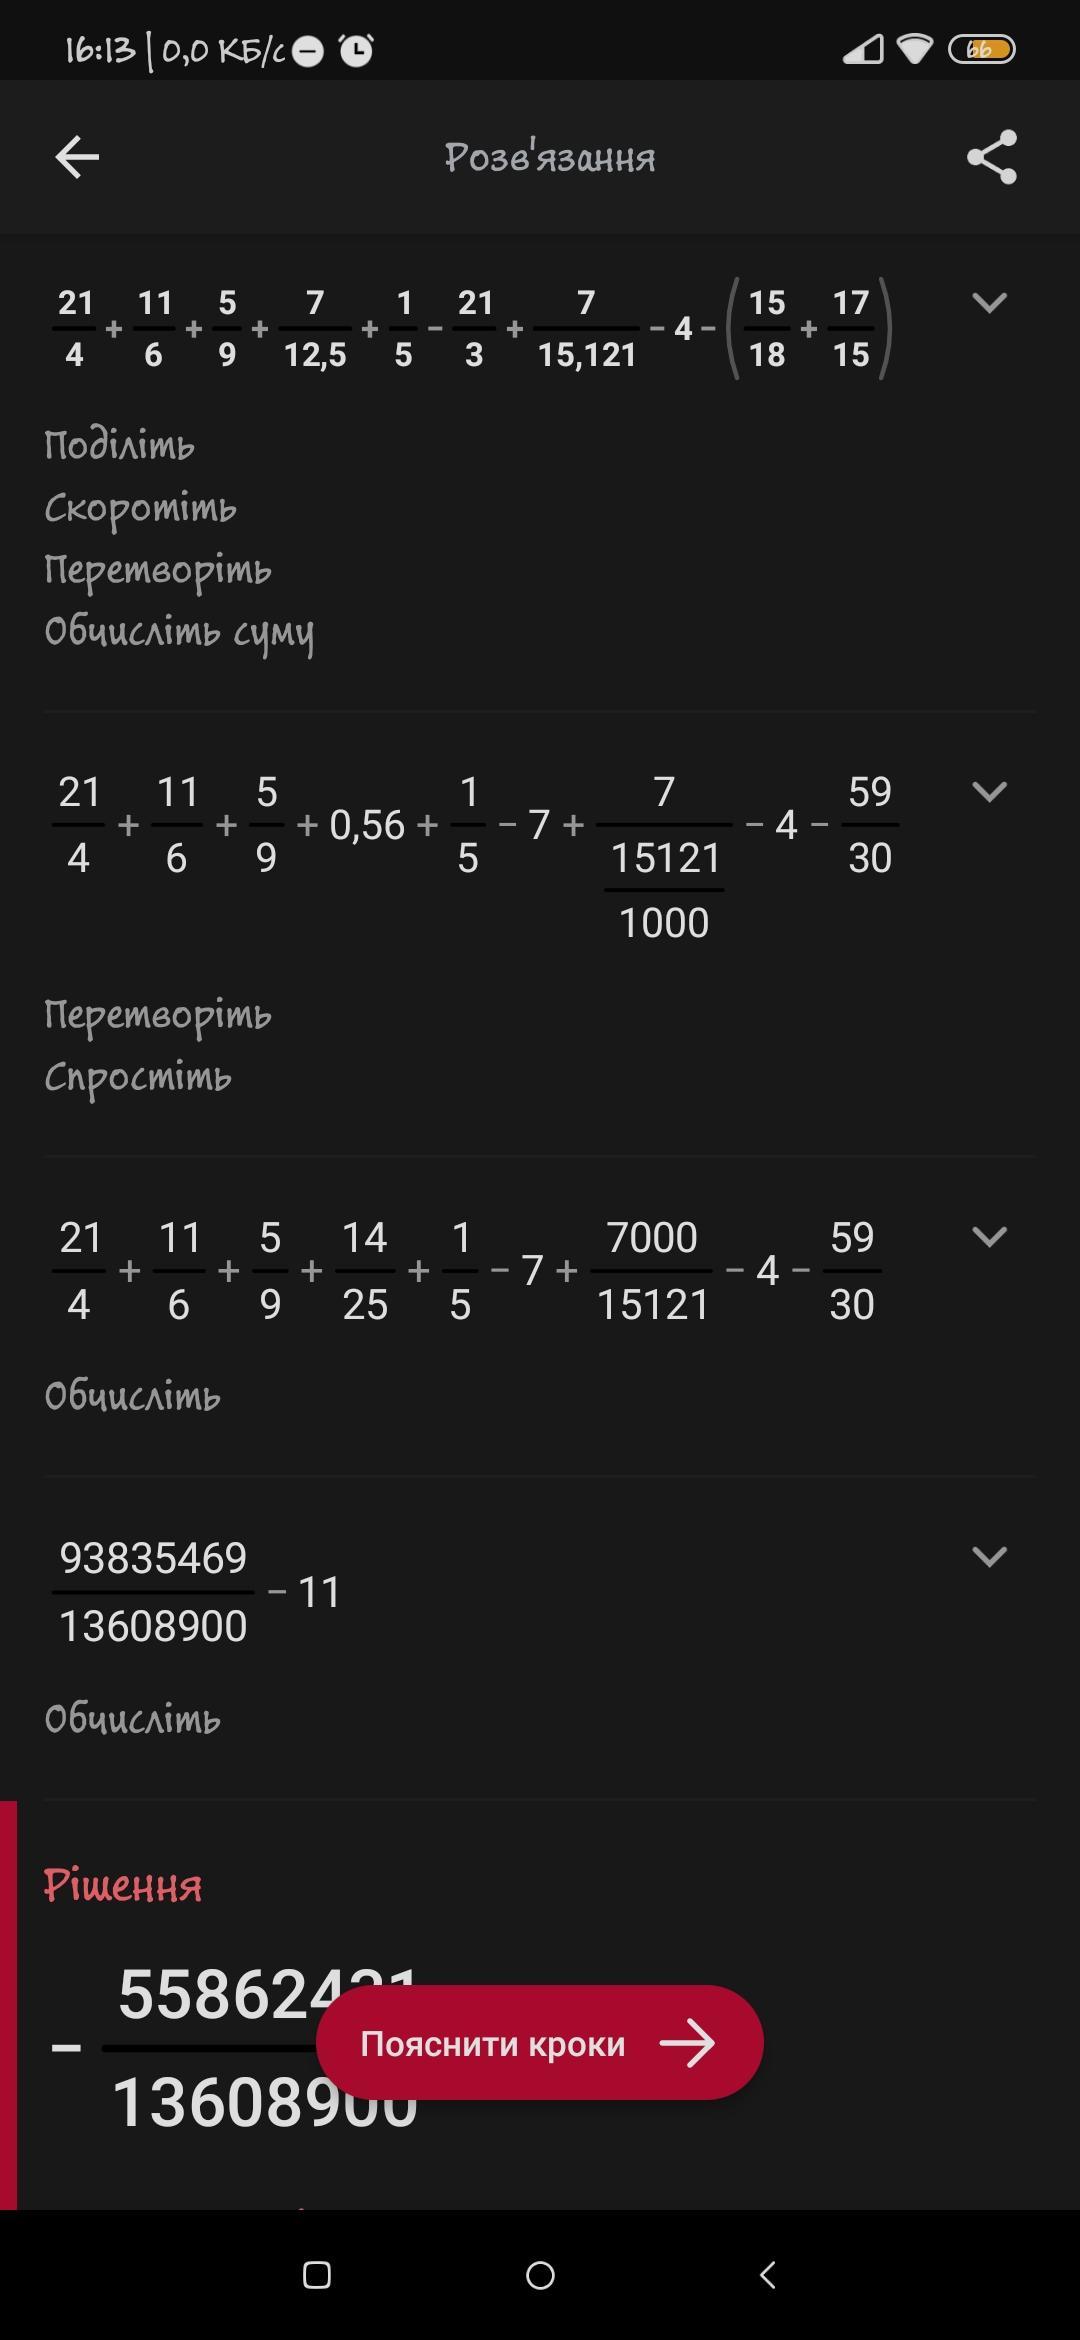Tap Android back triangle button
This screenshot has height=2340, width=1080.
767,2275
